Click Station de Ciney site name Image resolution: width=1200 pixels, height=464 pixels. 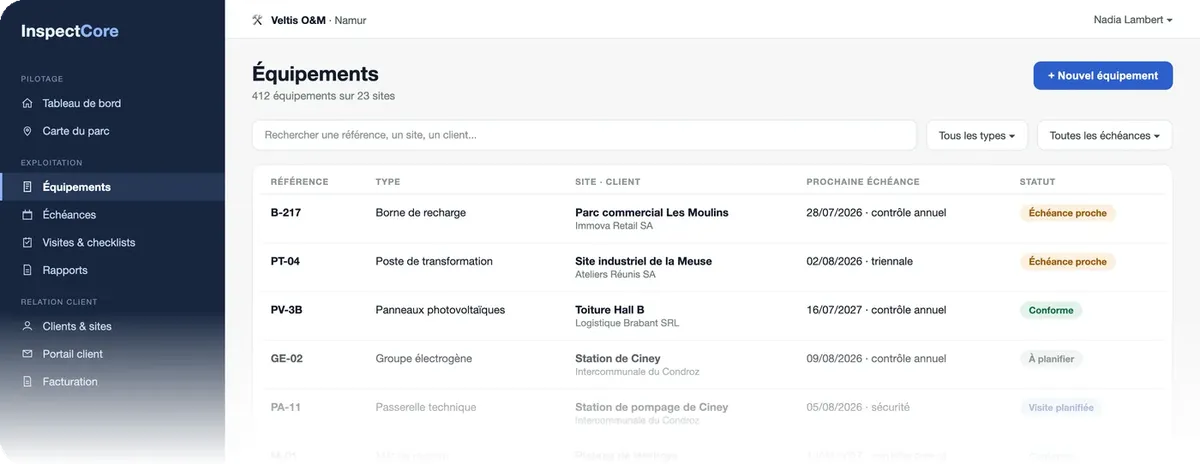(x=617, y=358)
